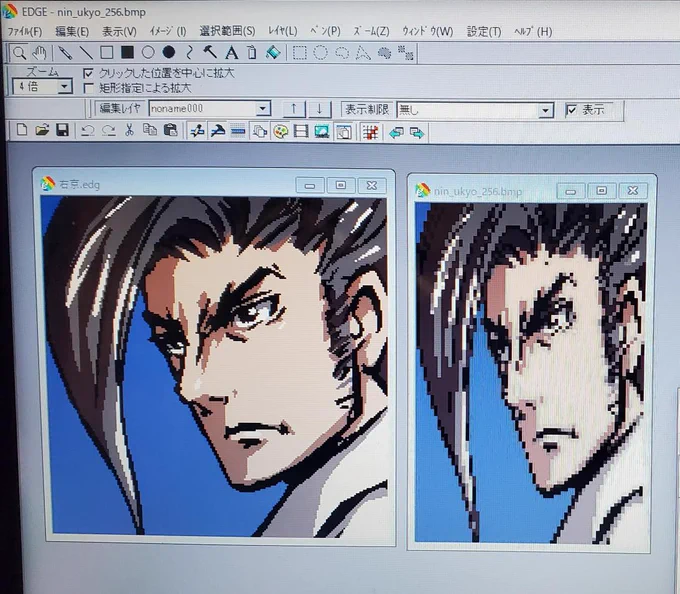Select the straight line tool
The image size is (680, 594).
click(86, 53)
